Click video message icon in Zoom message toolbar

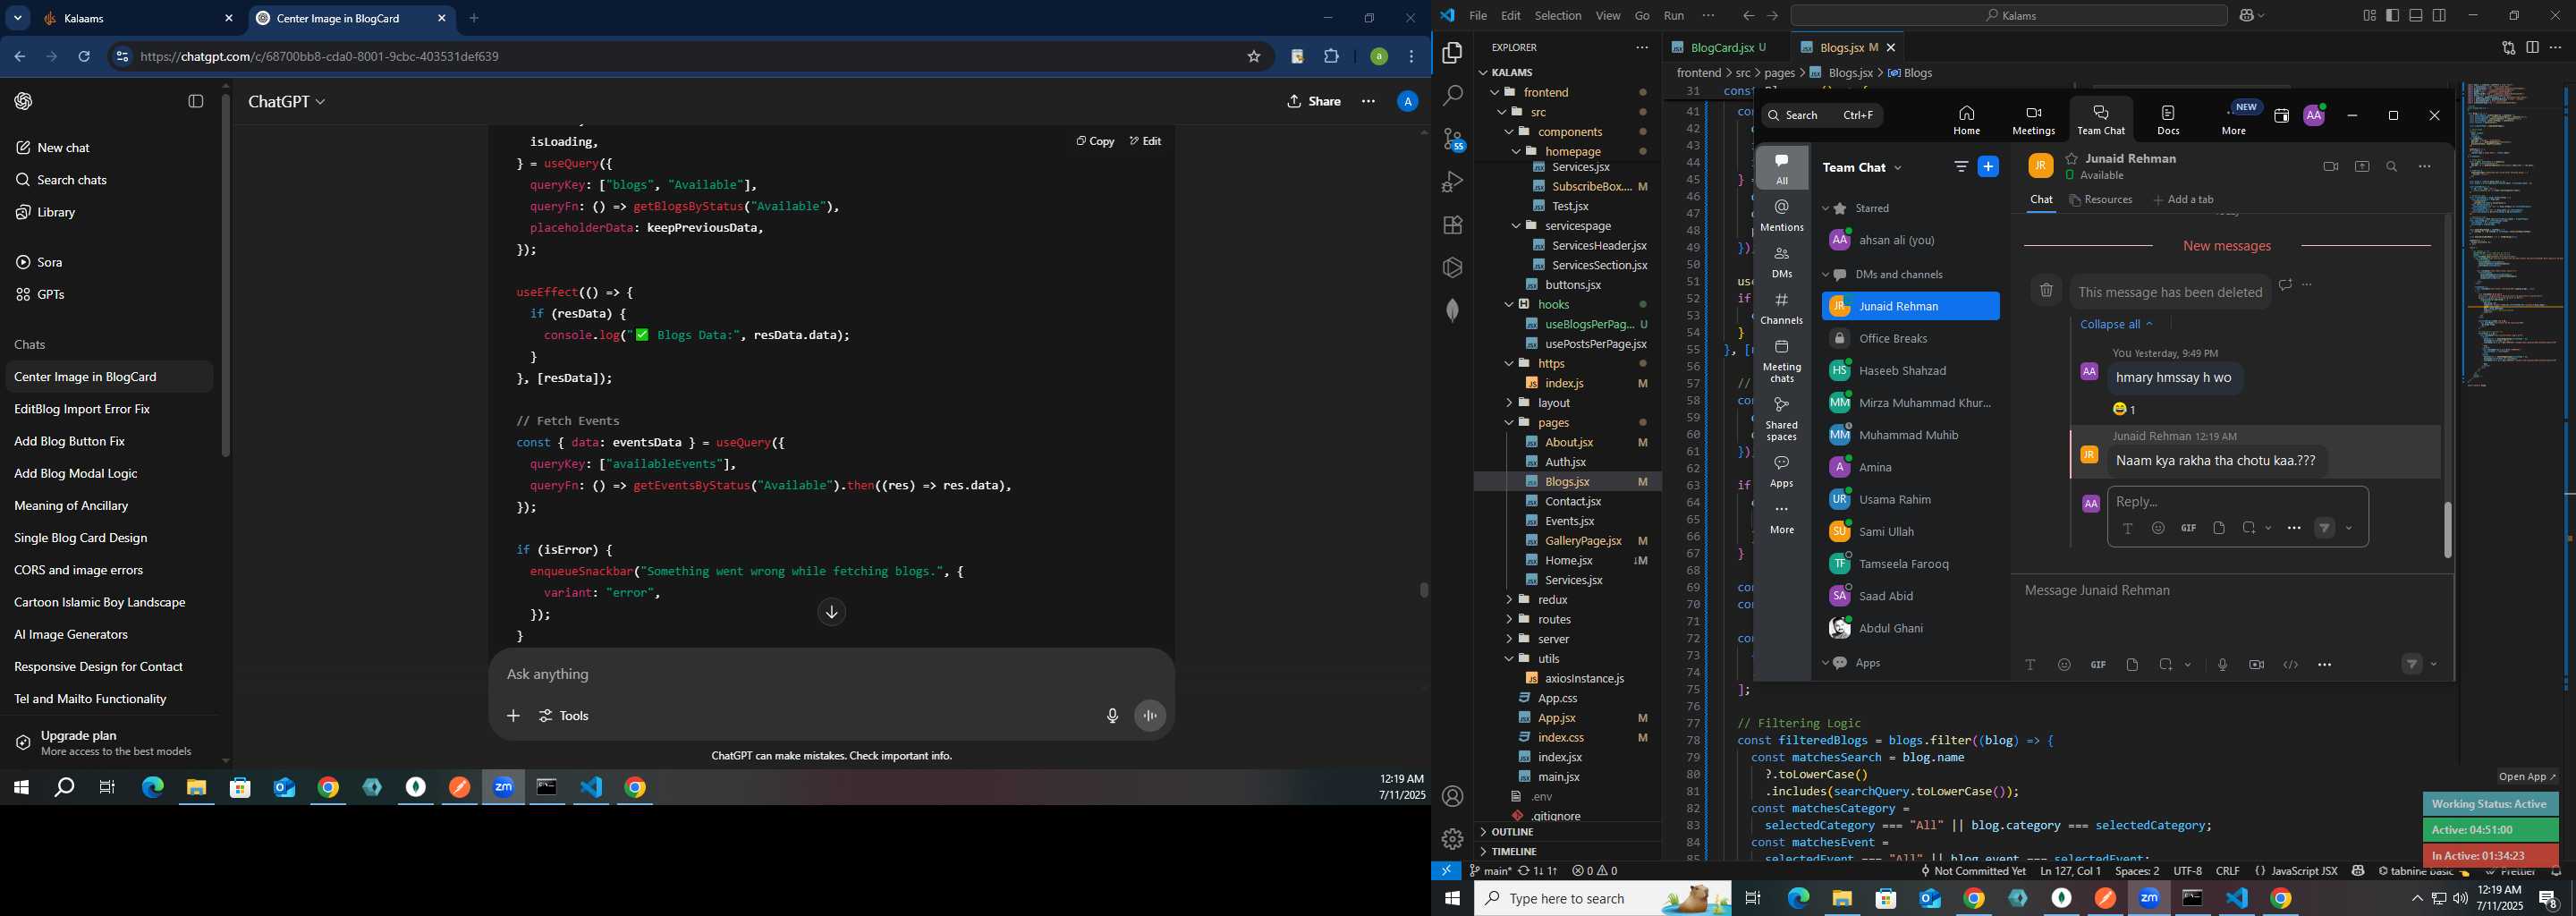pos(2257,665)
